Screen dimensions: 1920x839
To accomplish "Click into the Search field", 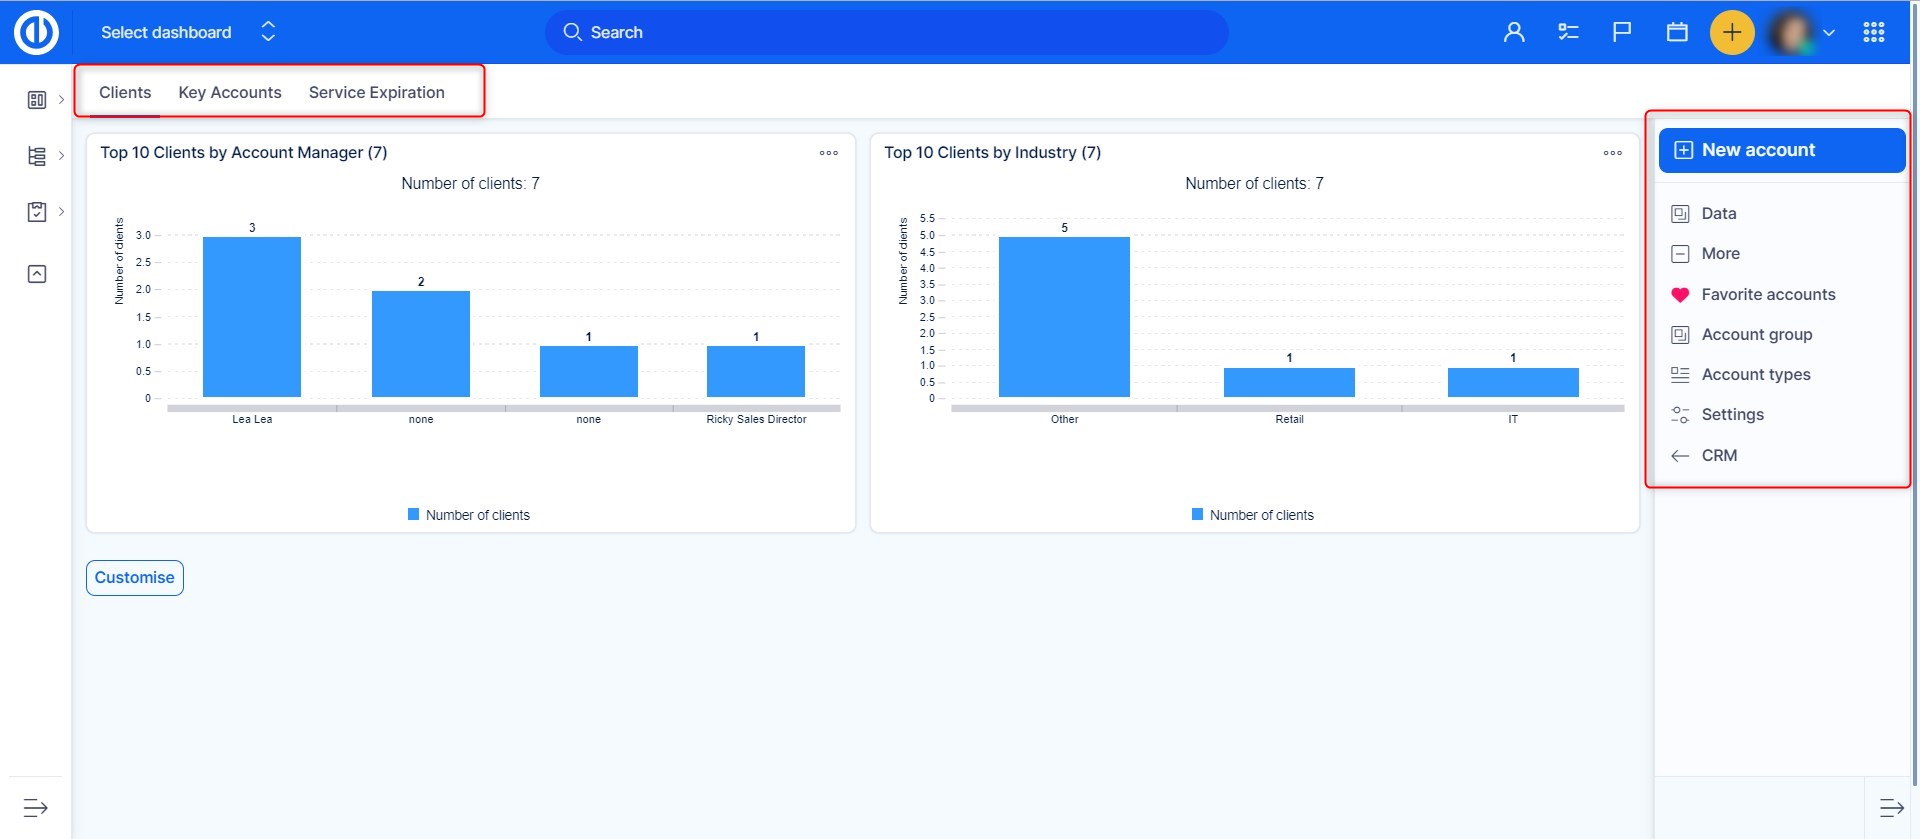I will click(885, 32).
